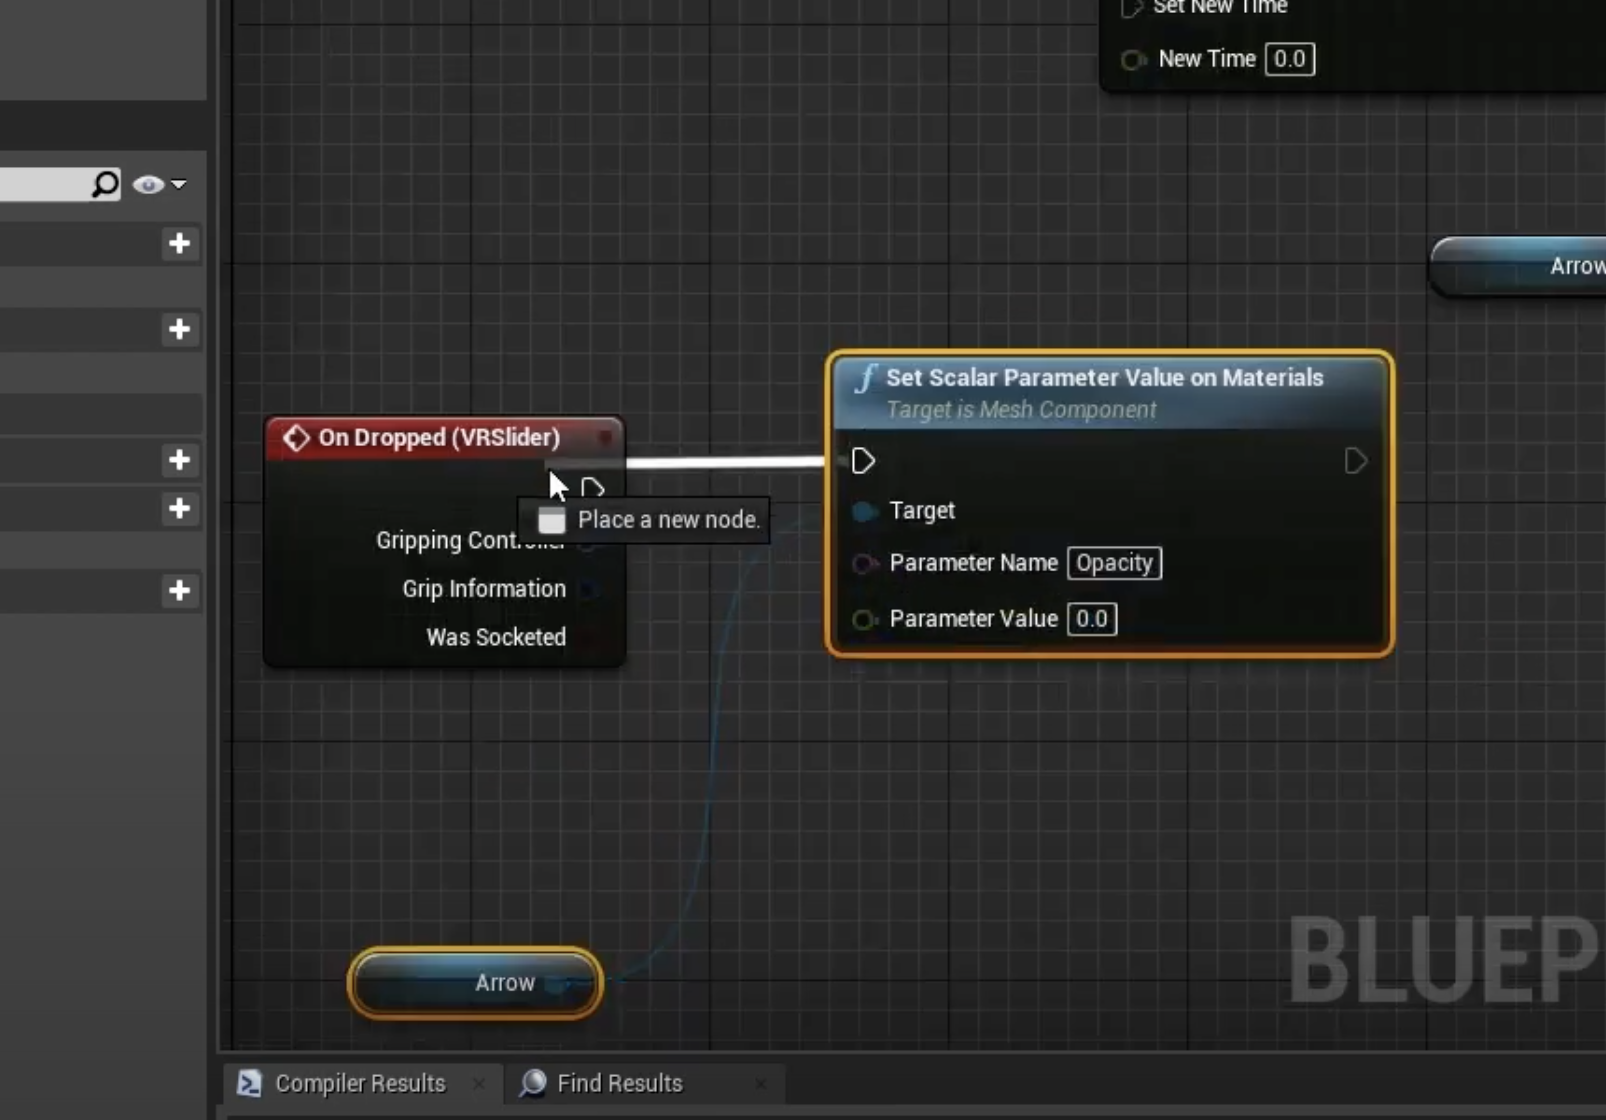Select the Arrow variable node at the bottom
The height and width of the screenshot is (1120, 1606).
tap(476, 983)
